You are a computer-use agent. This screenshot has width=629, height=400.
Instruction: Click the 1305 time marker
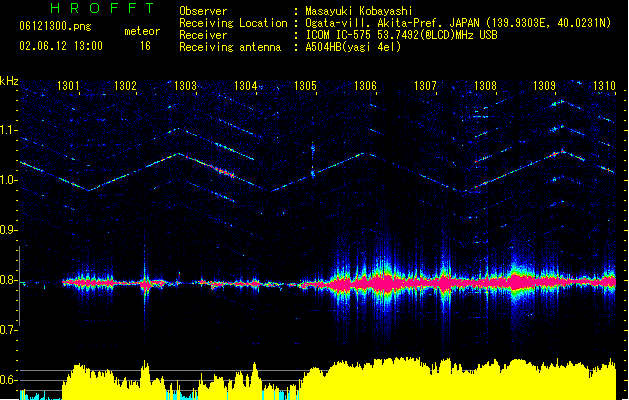click(x=305, y=86)
